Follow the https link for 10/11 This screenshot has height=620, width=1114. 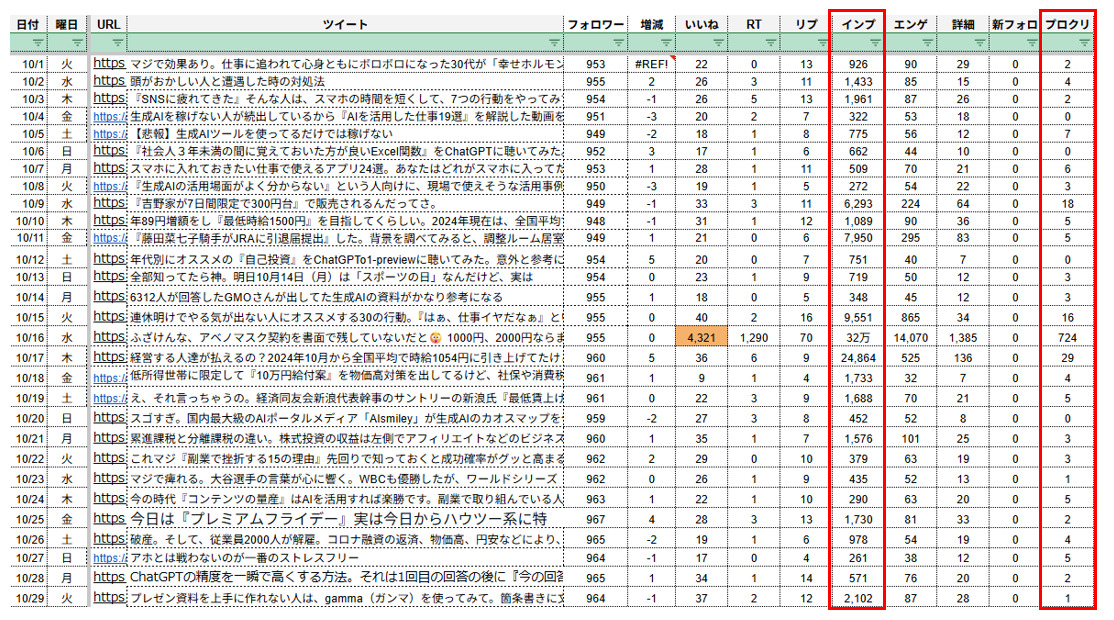point(110,238)
